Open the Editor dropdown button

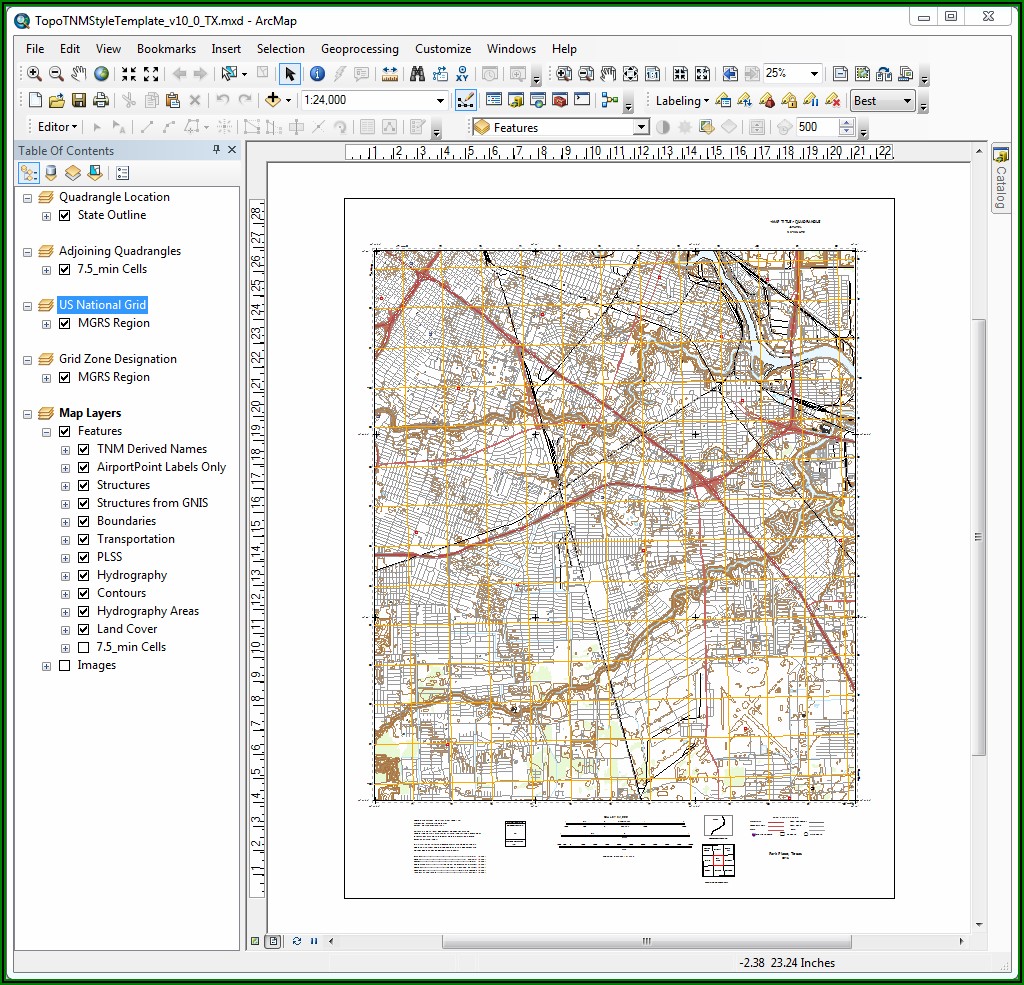coord(58,127)
